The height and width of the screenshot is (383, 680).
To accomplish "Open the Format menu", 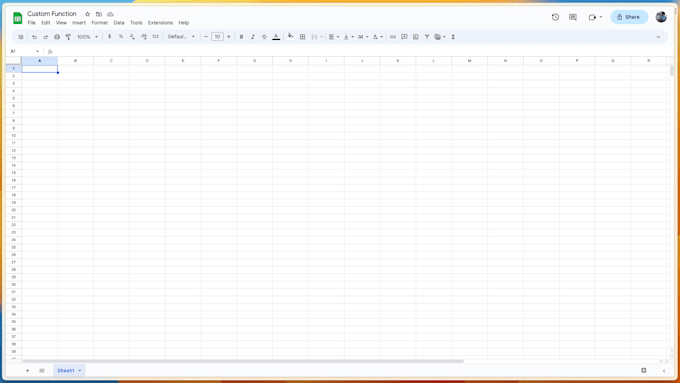I will (x=99, y=23).
